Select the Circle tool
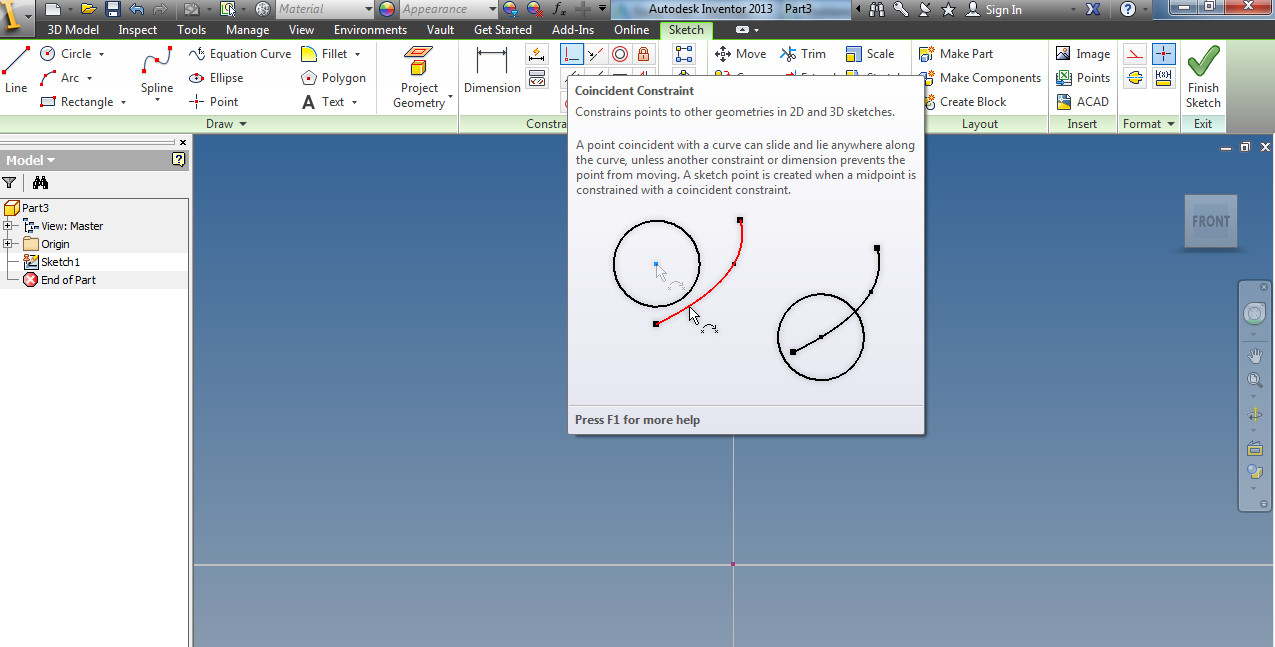 67,53
